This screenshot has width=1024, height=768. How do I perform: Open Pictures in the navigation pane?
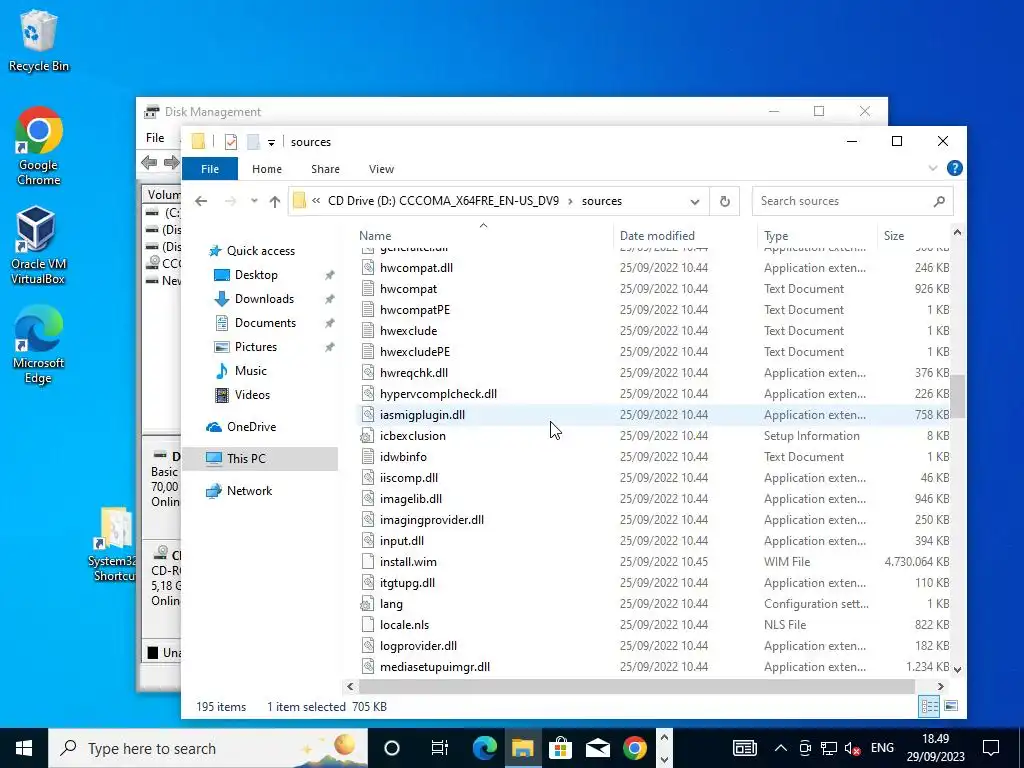pyautogui.click(x=255, y=347)
